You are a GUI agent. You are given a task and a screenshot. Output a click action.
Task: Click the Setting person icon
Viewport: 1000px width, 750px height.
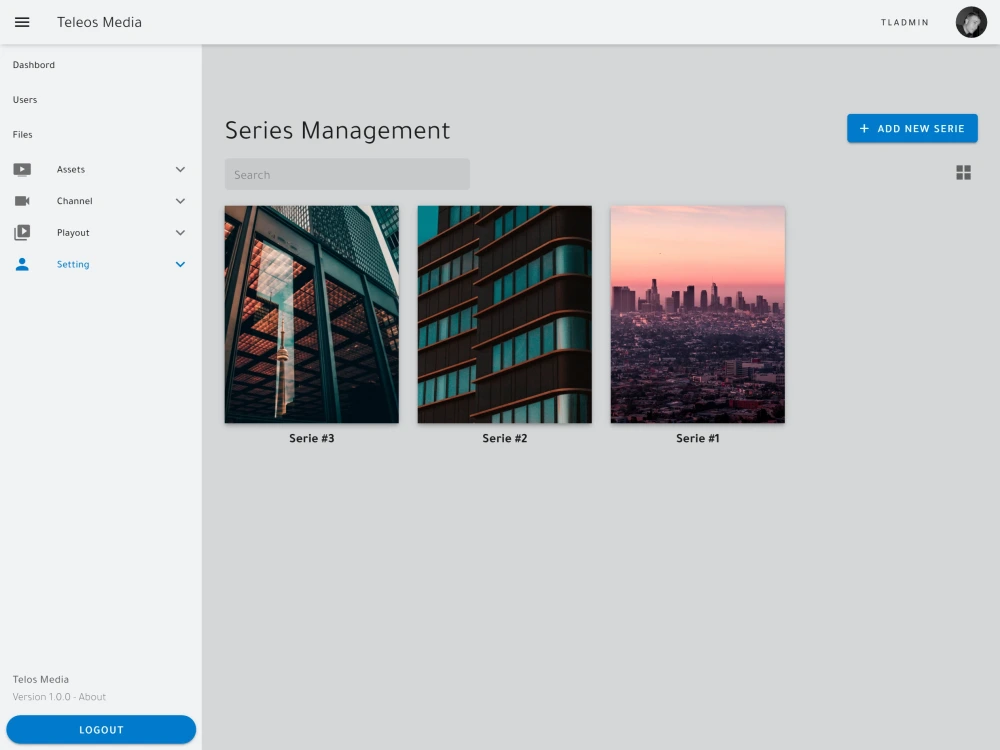pyautogui.click(x=22, y=264)
